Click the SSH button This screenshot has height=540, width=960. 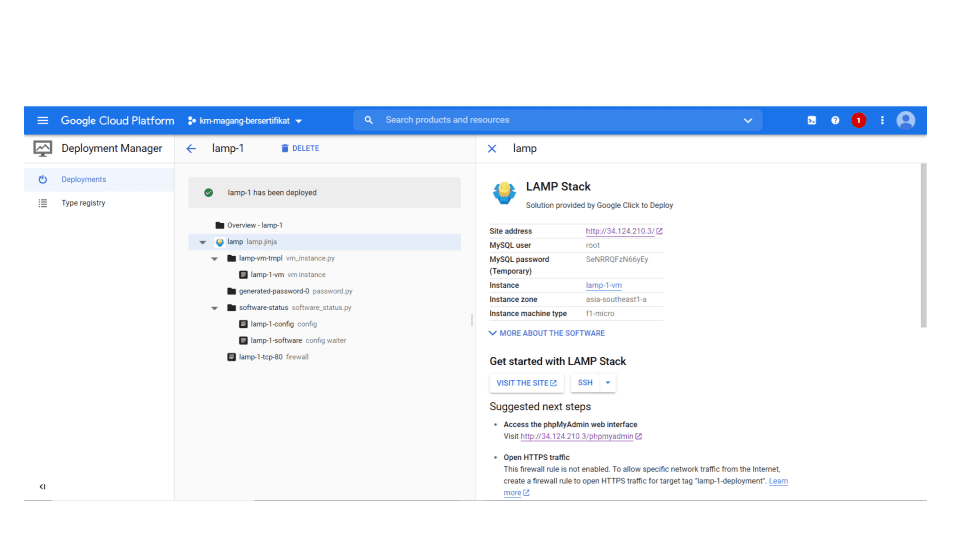(x=585, y=383)
